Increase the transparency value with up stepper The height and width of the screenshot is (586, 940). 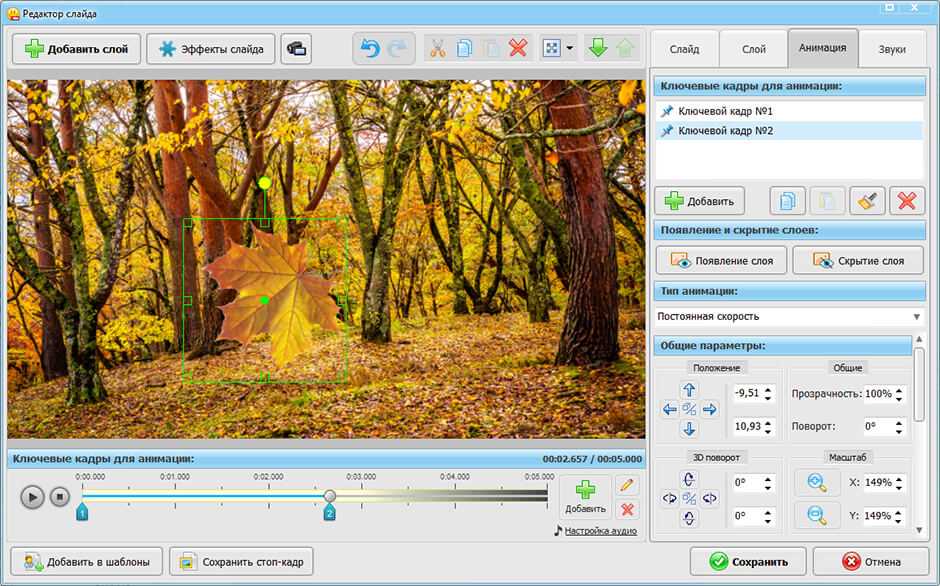901,389
